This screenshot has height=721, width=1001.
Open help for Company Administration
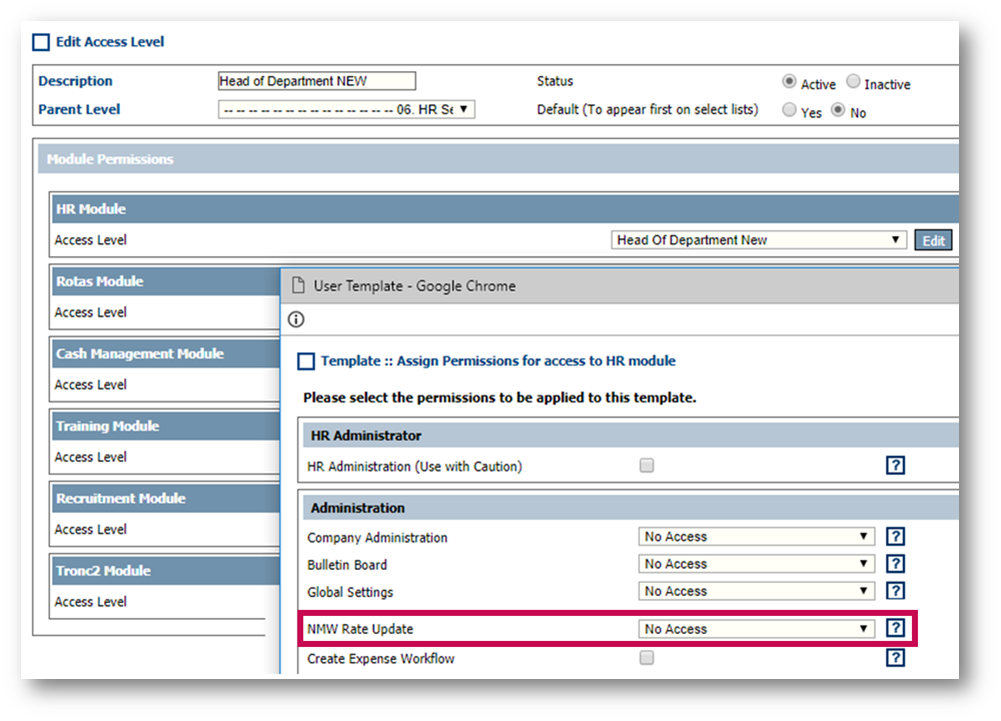point(895,537)
